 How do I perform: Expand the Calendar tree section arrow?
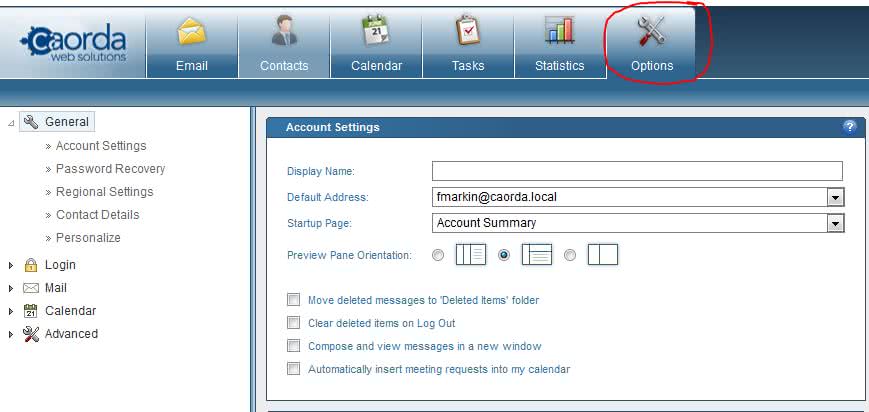(11, 312)
